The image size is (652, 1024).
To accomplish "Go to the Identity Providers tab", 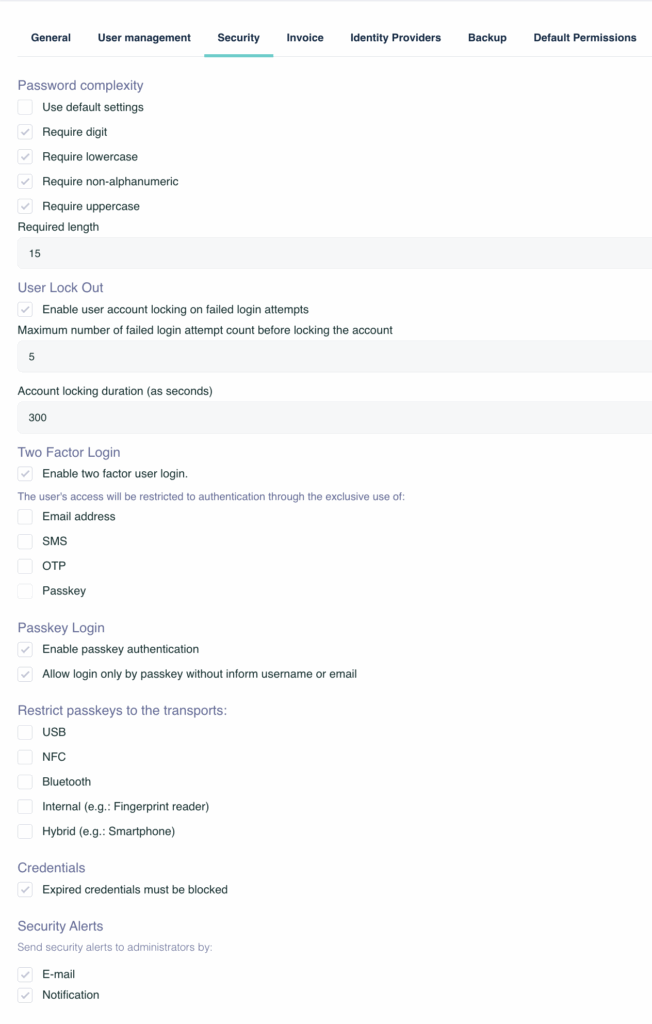I will 395,38.
